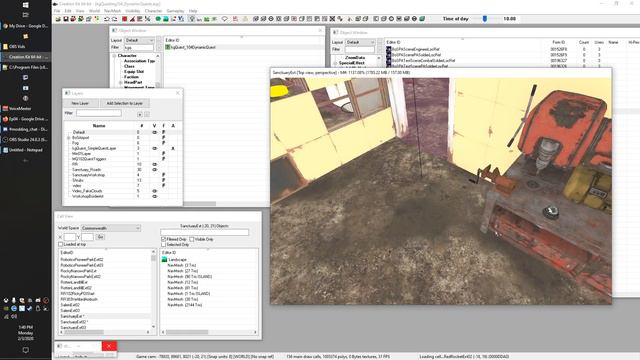Click the load master/plugin files folder icon

point(58,19)
